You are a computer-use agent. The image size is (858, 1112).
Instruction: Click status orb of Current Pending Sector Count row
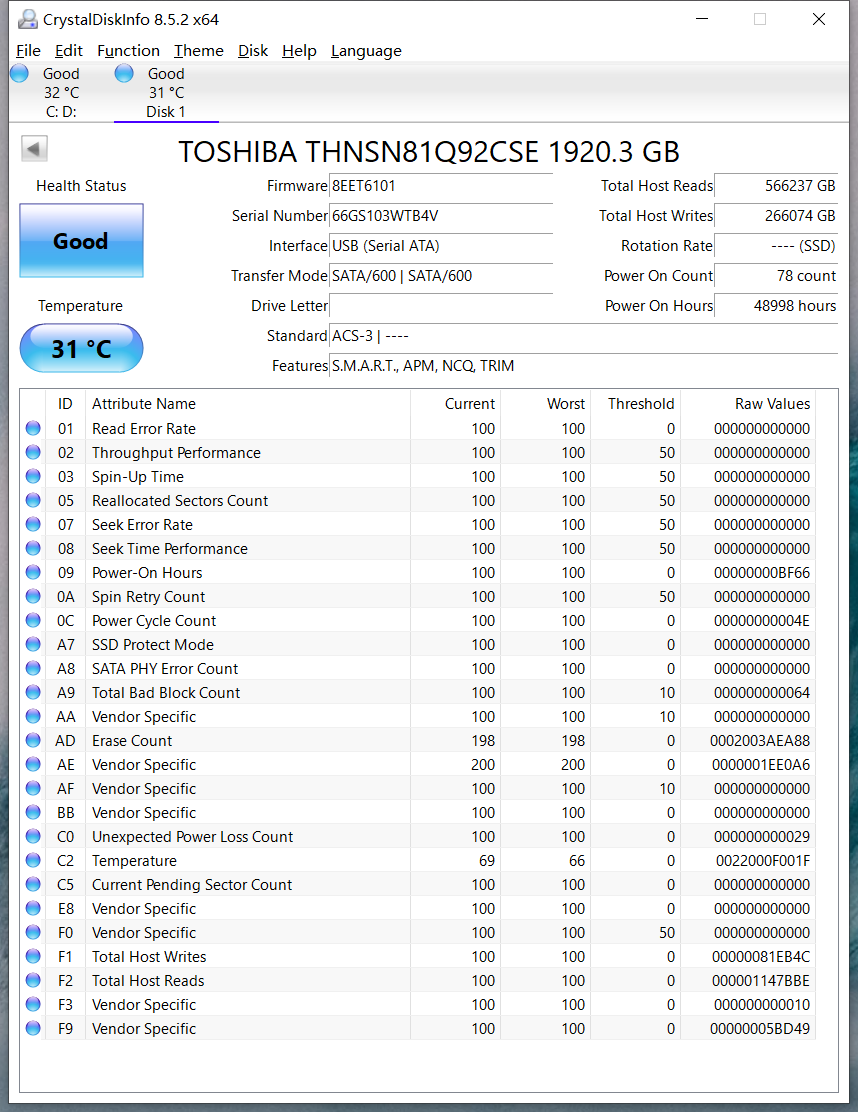(x=33, y=884)
